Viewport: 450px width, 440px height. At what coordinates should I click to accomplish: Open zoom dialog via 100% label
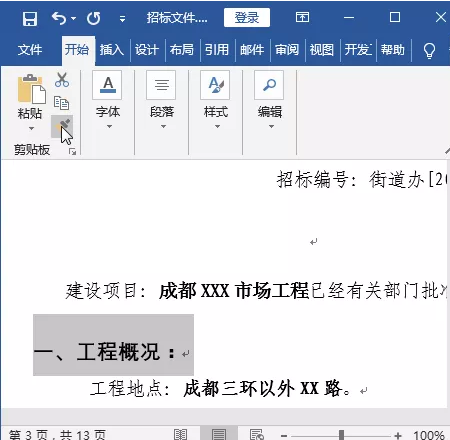(429, 435)
